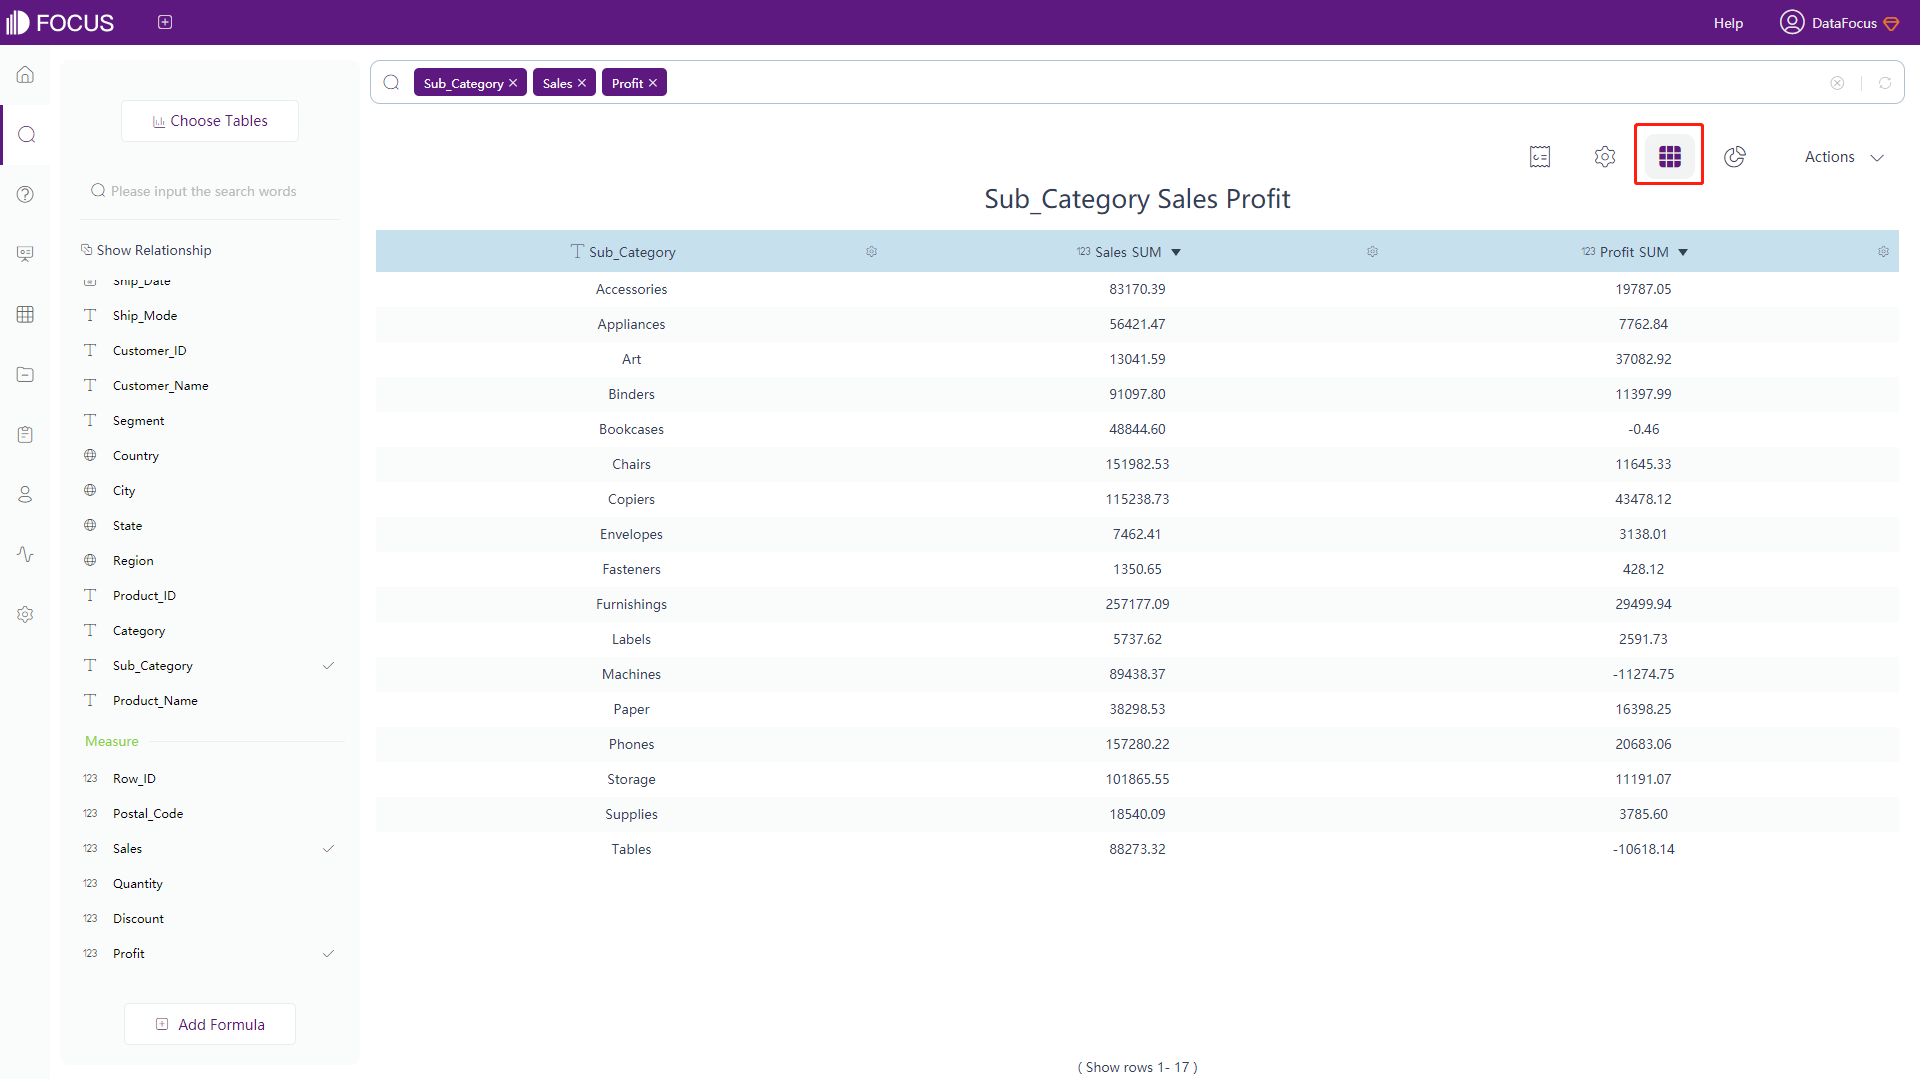Click the chart title Sub_Category Sales Profit
Image resolution: width=1920 pixels, height=1079 pixels.
[x=1137, y=199]
